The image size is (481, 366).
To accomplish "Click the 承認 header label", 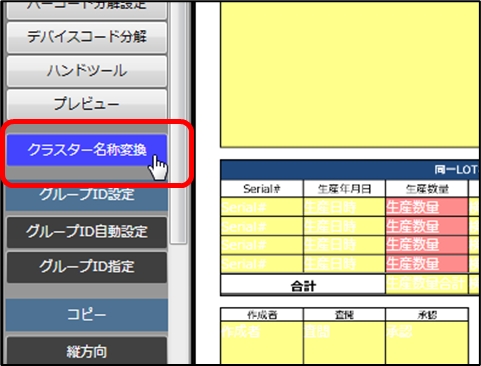I will coord(426,315).
